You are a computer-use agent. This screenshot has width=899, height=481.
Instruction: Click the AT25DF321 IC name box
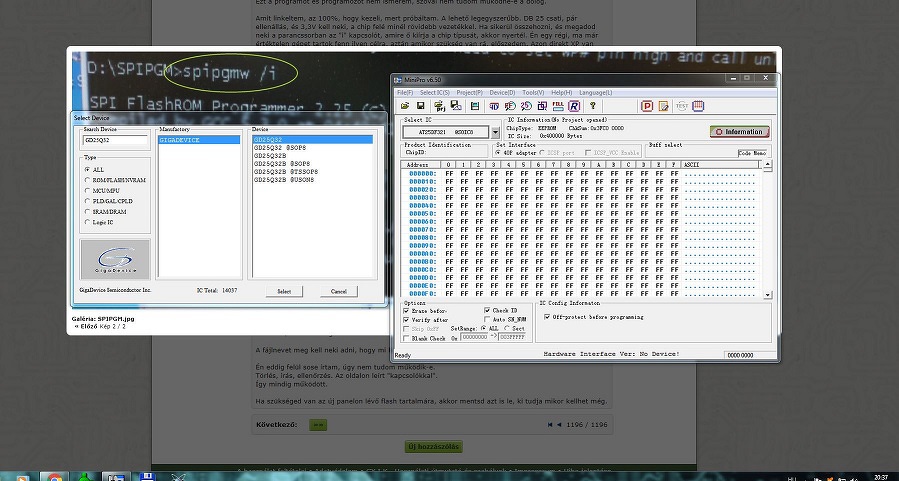(x=446, y=132)
